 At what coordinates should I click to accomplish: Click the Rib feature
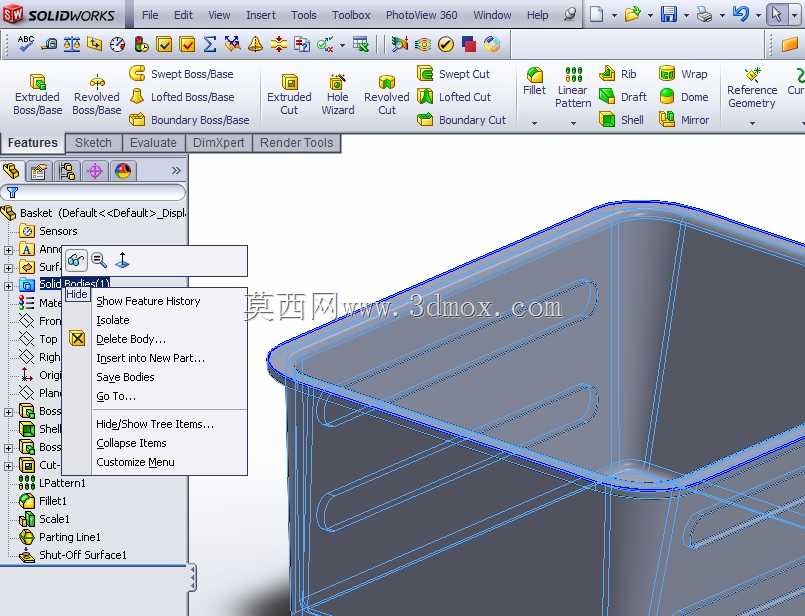tap(618, 74)
